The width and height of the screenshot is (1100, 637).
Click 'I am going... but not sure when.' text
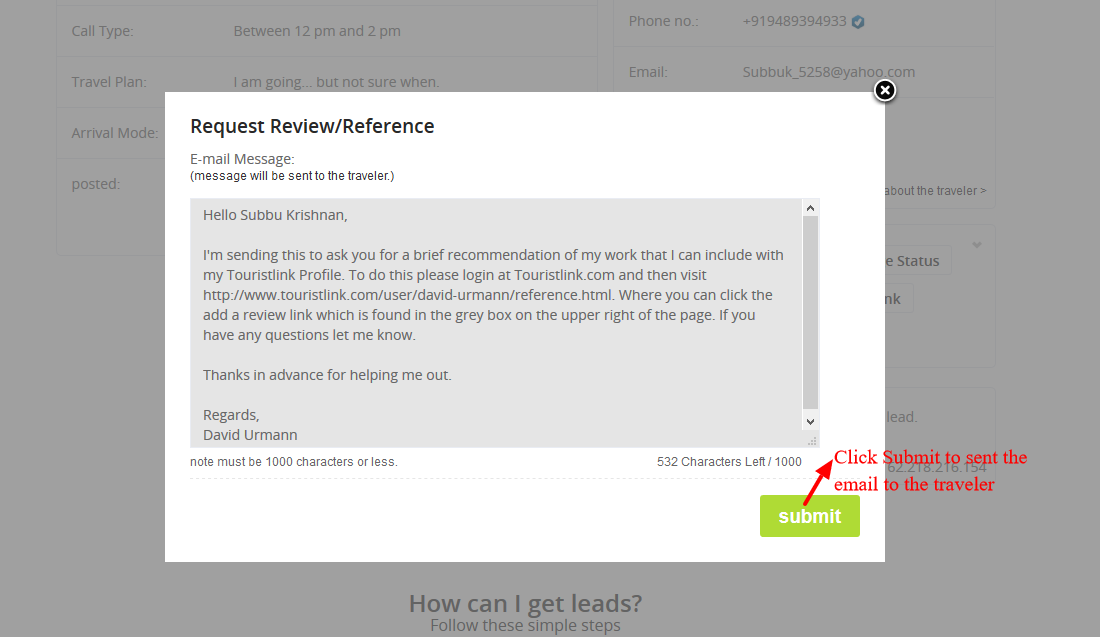336,82
